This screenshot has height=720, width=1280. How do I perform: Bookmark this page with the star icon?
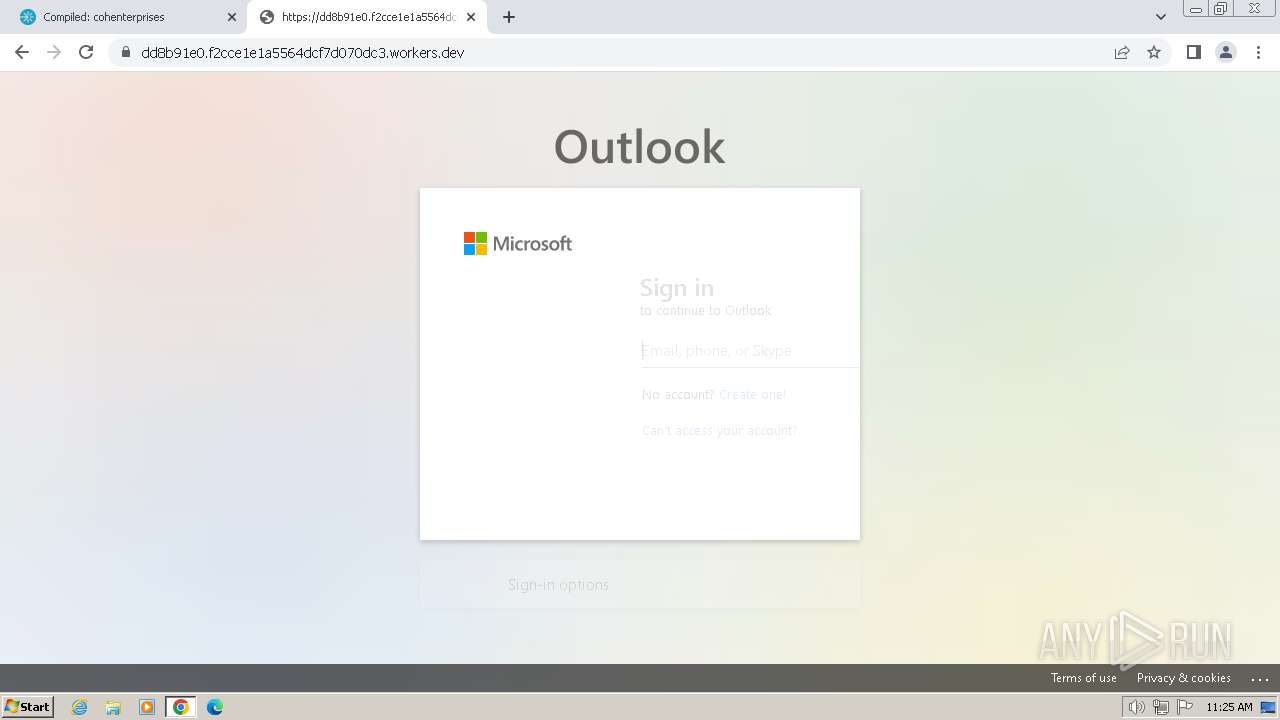click(1154, 52)
